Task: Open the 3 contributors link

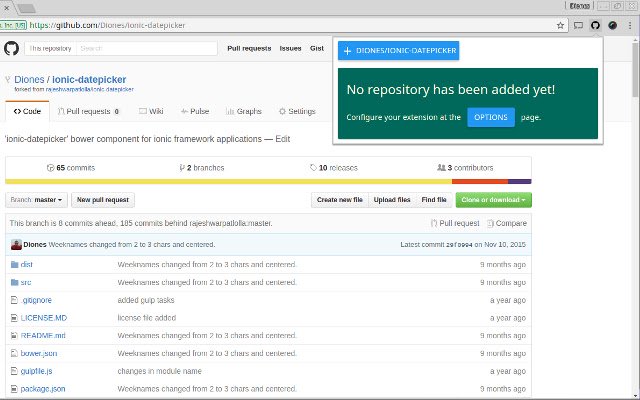Action: coord(465,168)
